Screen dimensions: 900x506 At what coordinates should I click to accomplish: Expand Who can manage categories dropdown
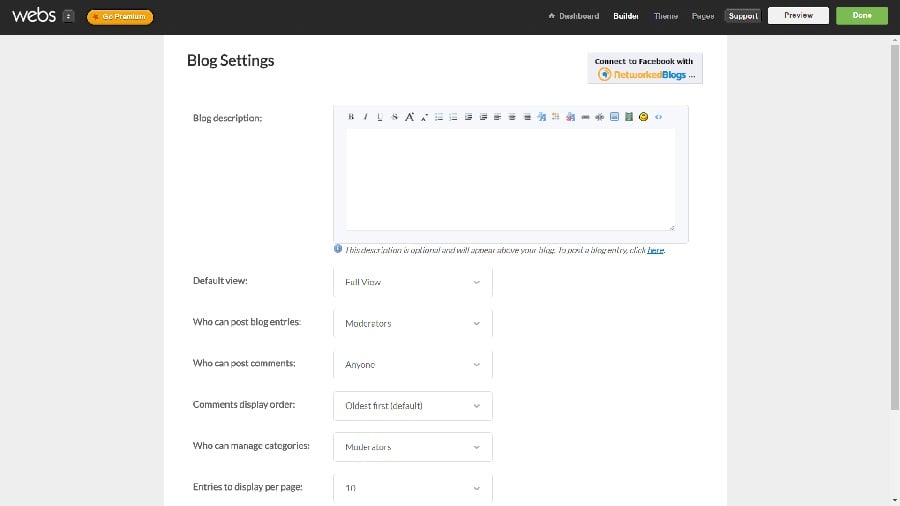click(412, 447)
